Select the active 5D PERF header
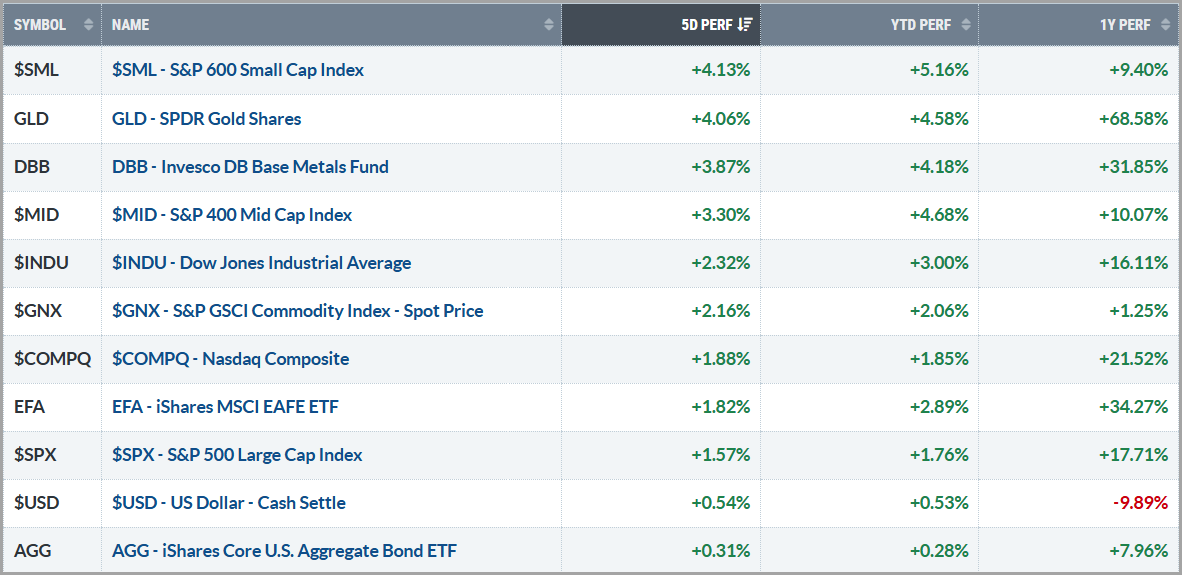This screenshot has width=1182, height=575. pyautogui.click(x=705, y=25)
